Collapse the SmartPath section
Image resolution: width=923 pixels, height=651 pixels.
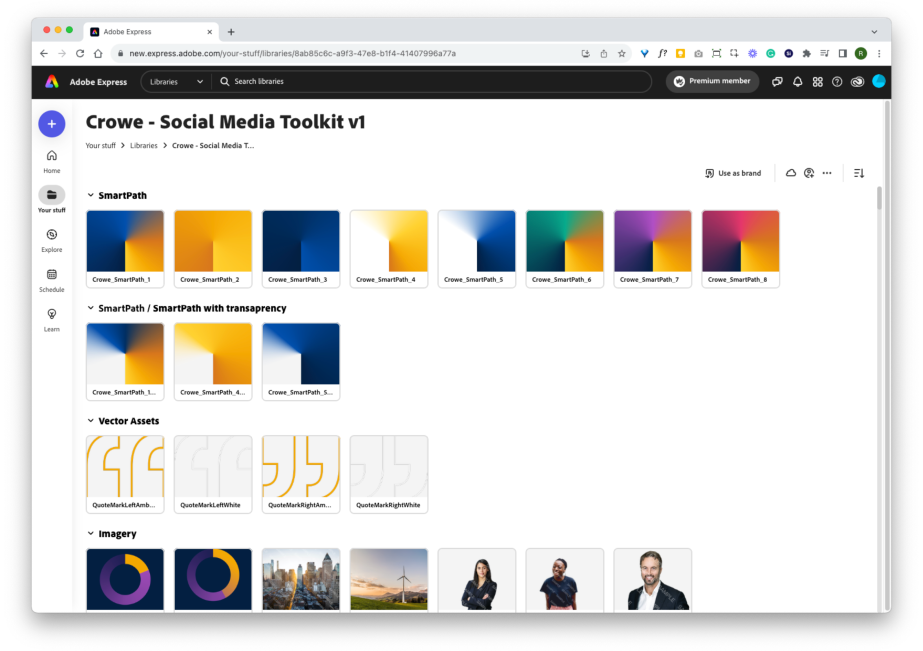click(91, 195)
